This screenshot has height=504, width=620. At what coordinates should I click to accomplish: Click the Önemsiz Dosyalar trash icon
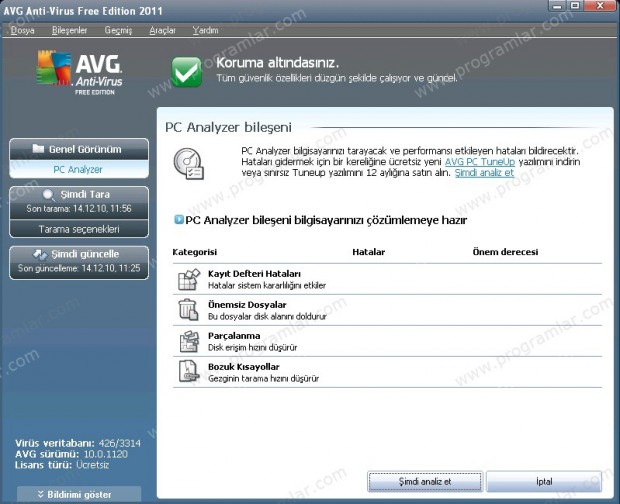(188, 310)
